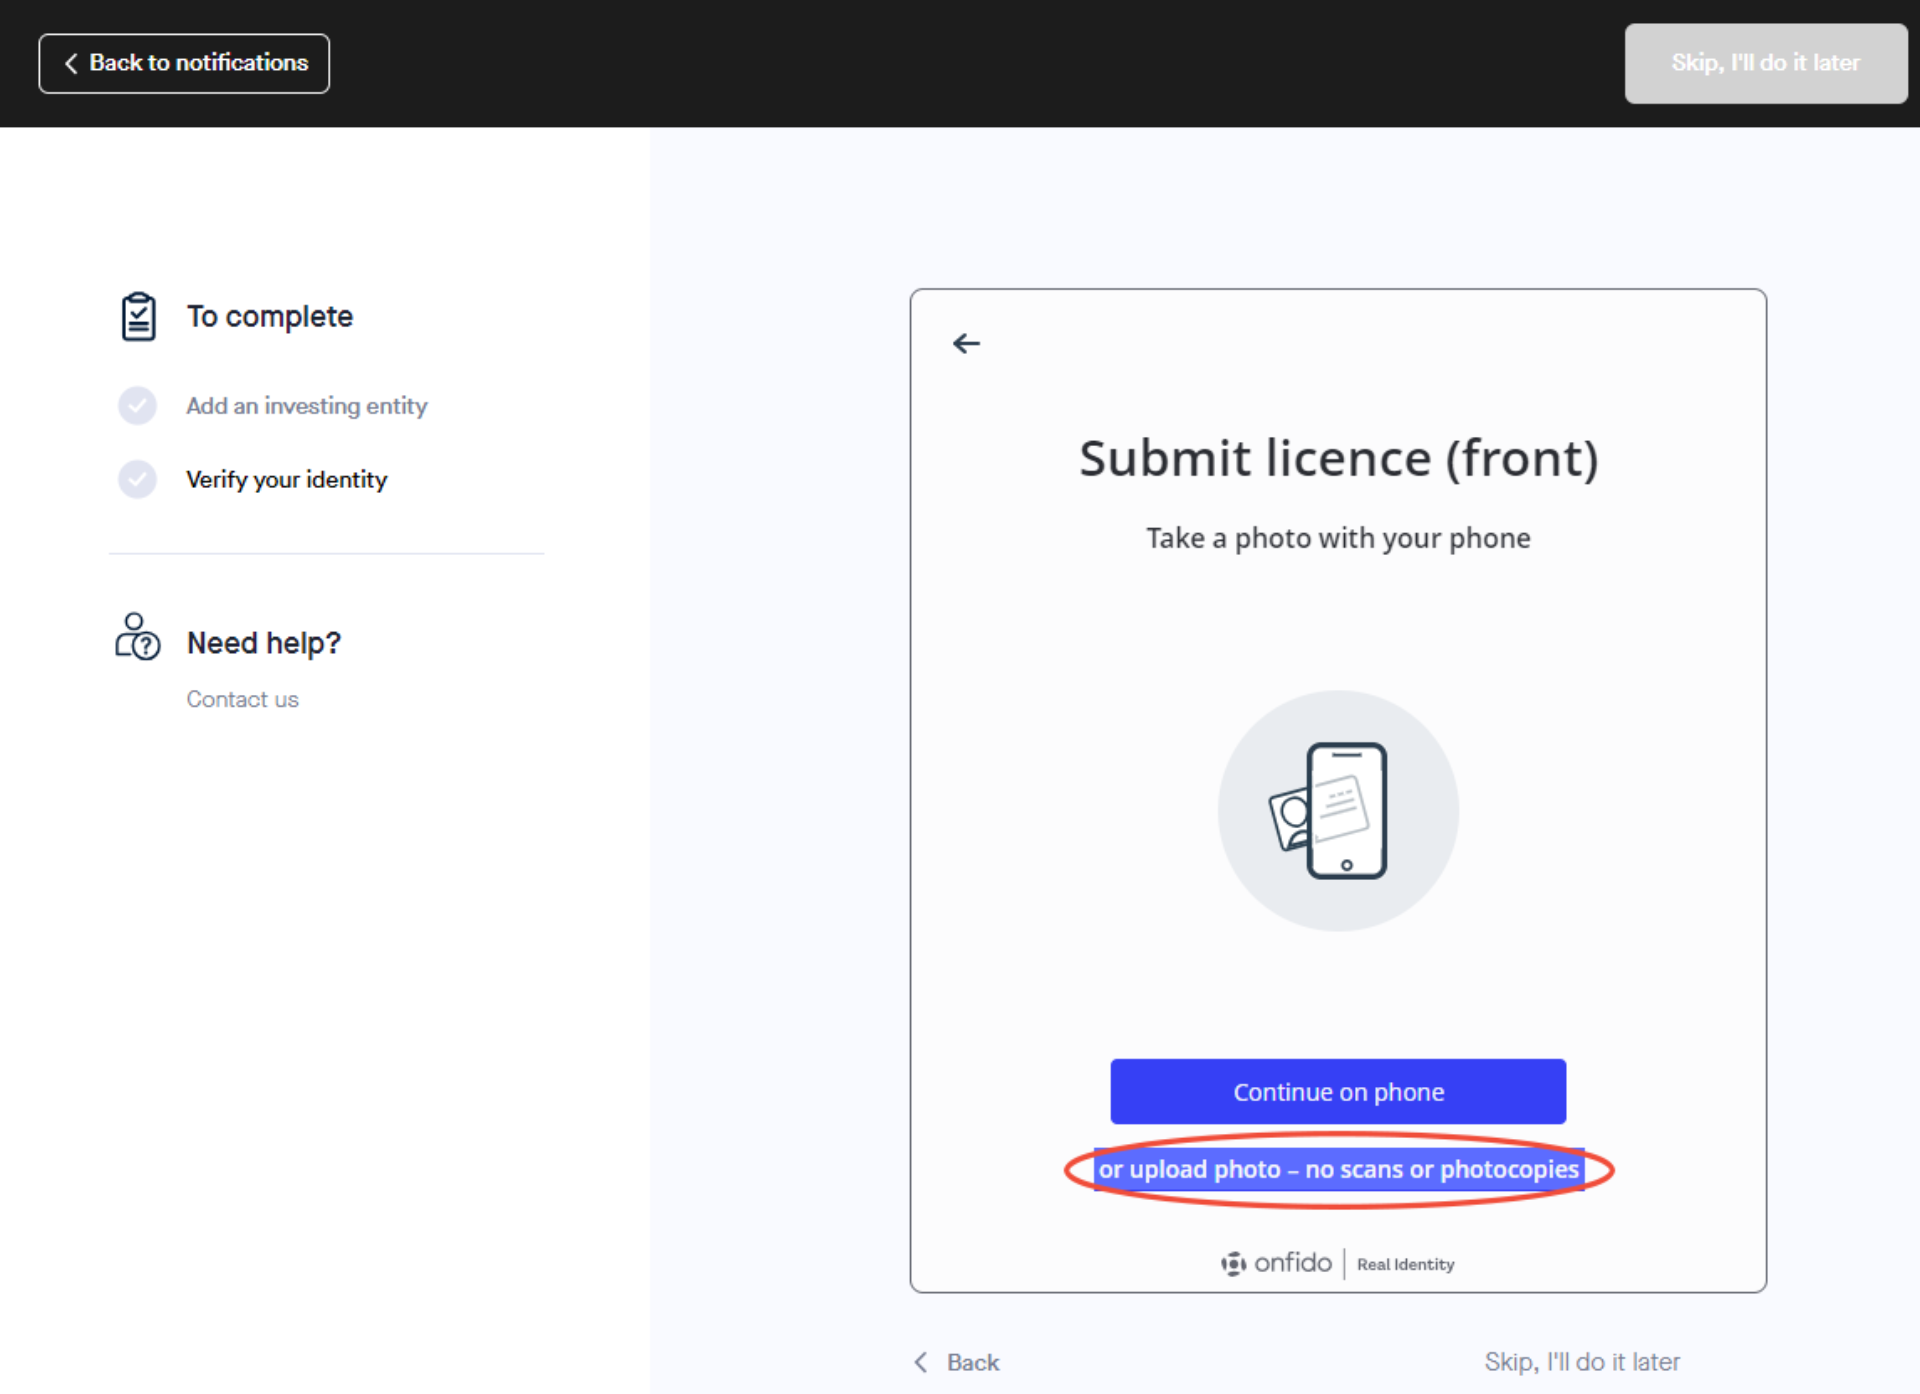Click the Submit licence (front) heading
1920x1394 pixels.
point(1338,458)
